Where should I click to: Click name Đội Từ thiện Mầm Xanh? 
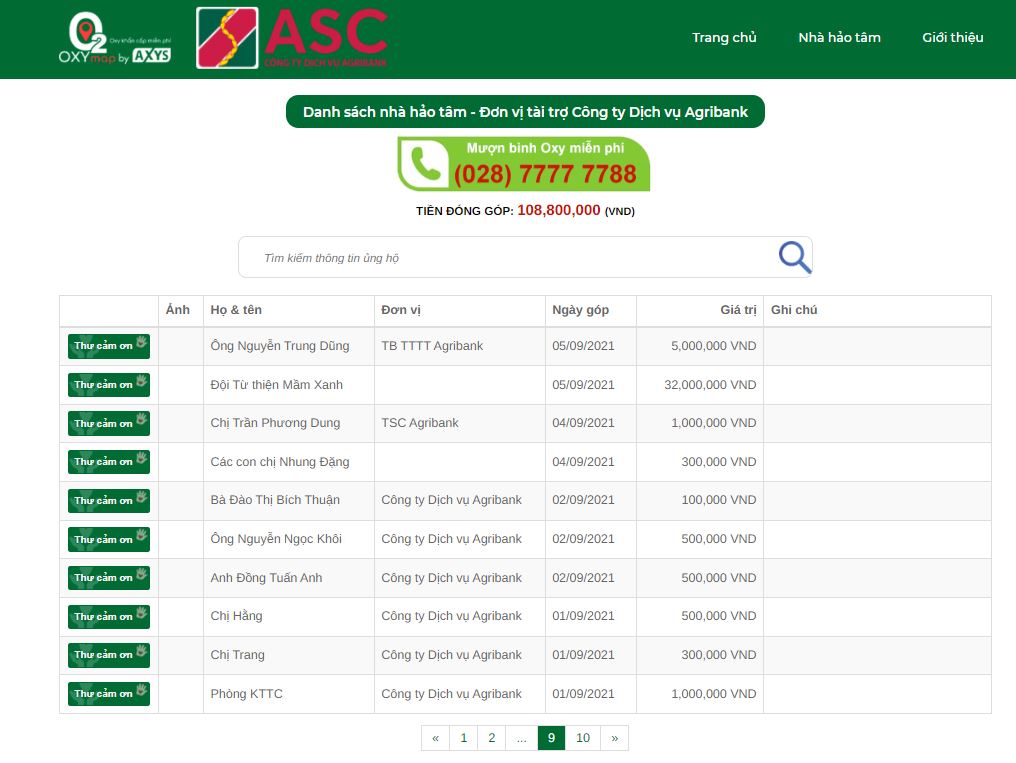[x=277, y=385]
